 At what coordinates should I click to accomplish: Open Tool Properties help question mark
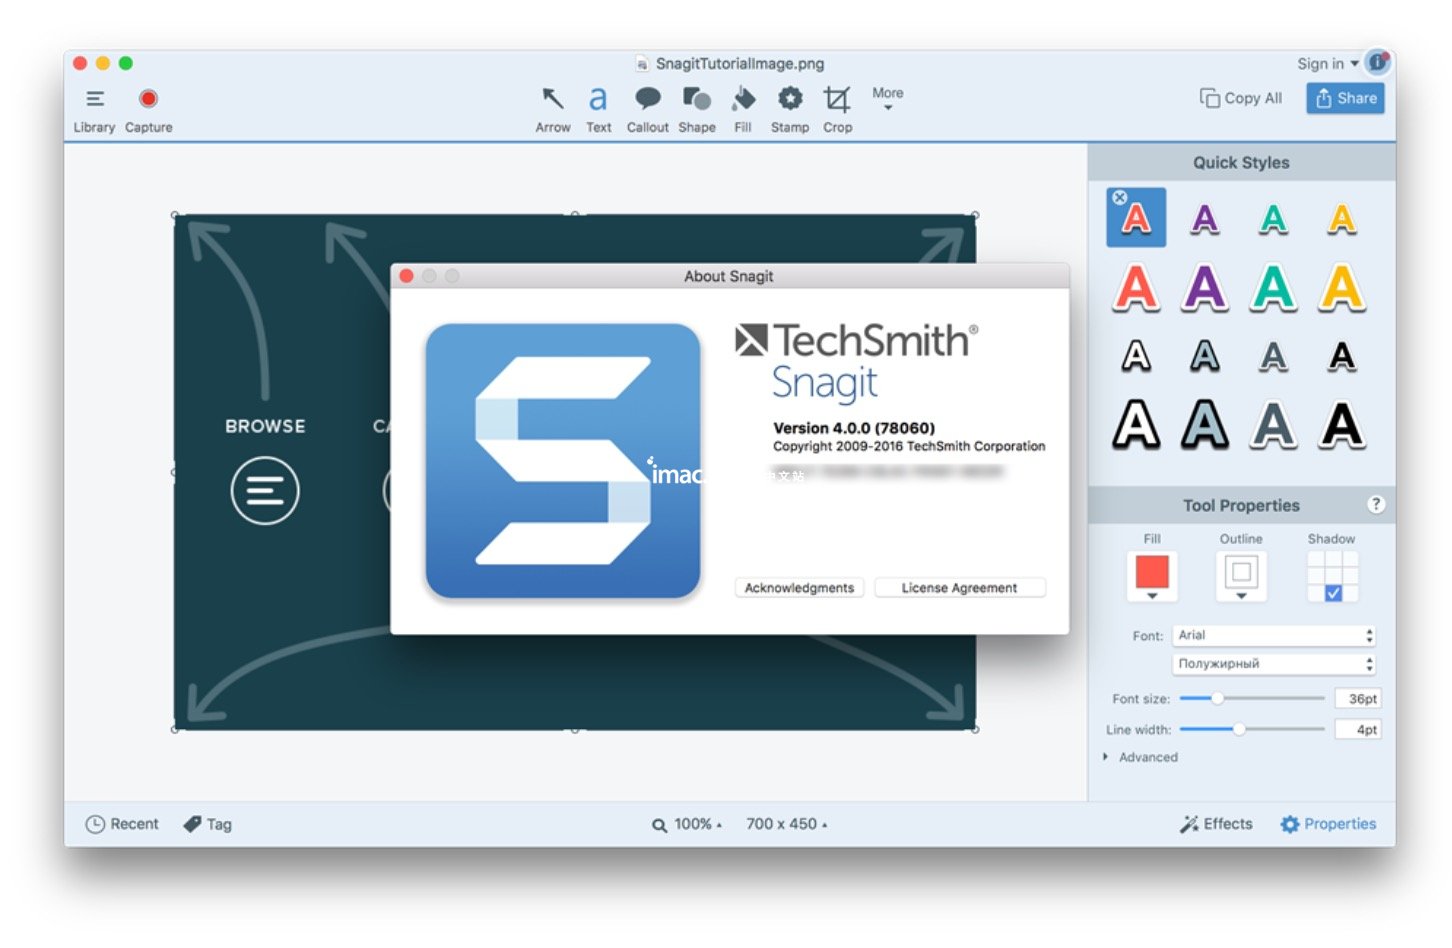click(1376, 504)
